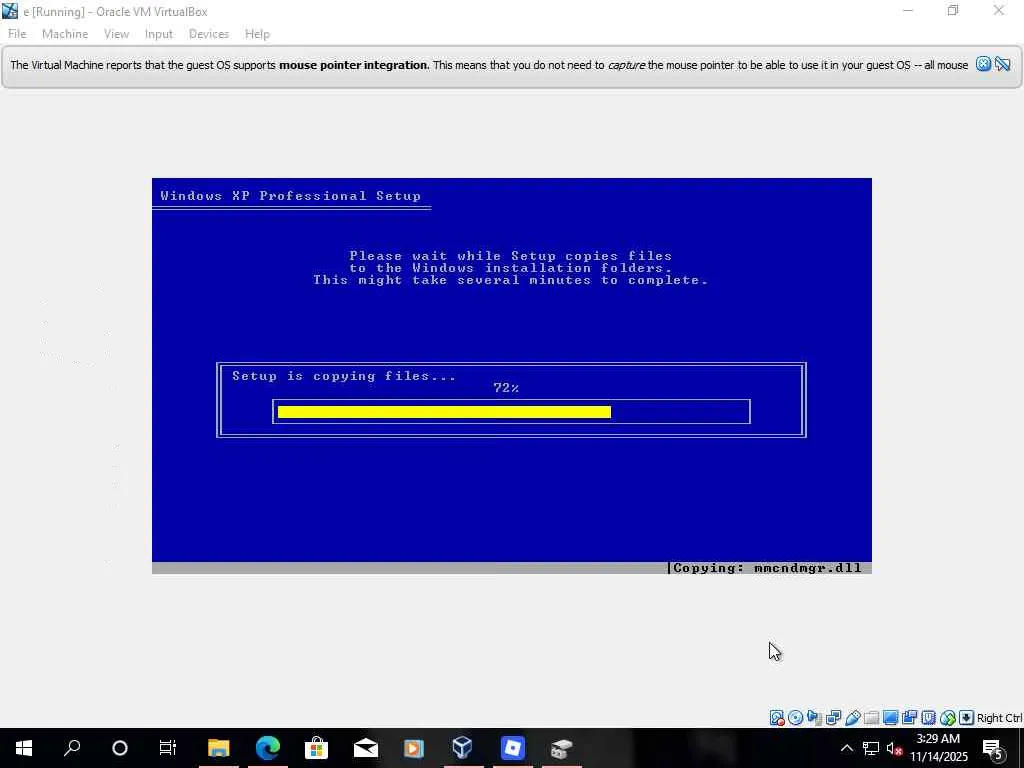Open the File menu in VirtualBox
This screenshot has height=768, width=1024.
(x=17, y=34)
